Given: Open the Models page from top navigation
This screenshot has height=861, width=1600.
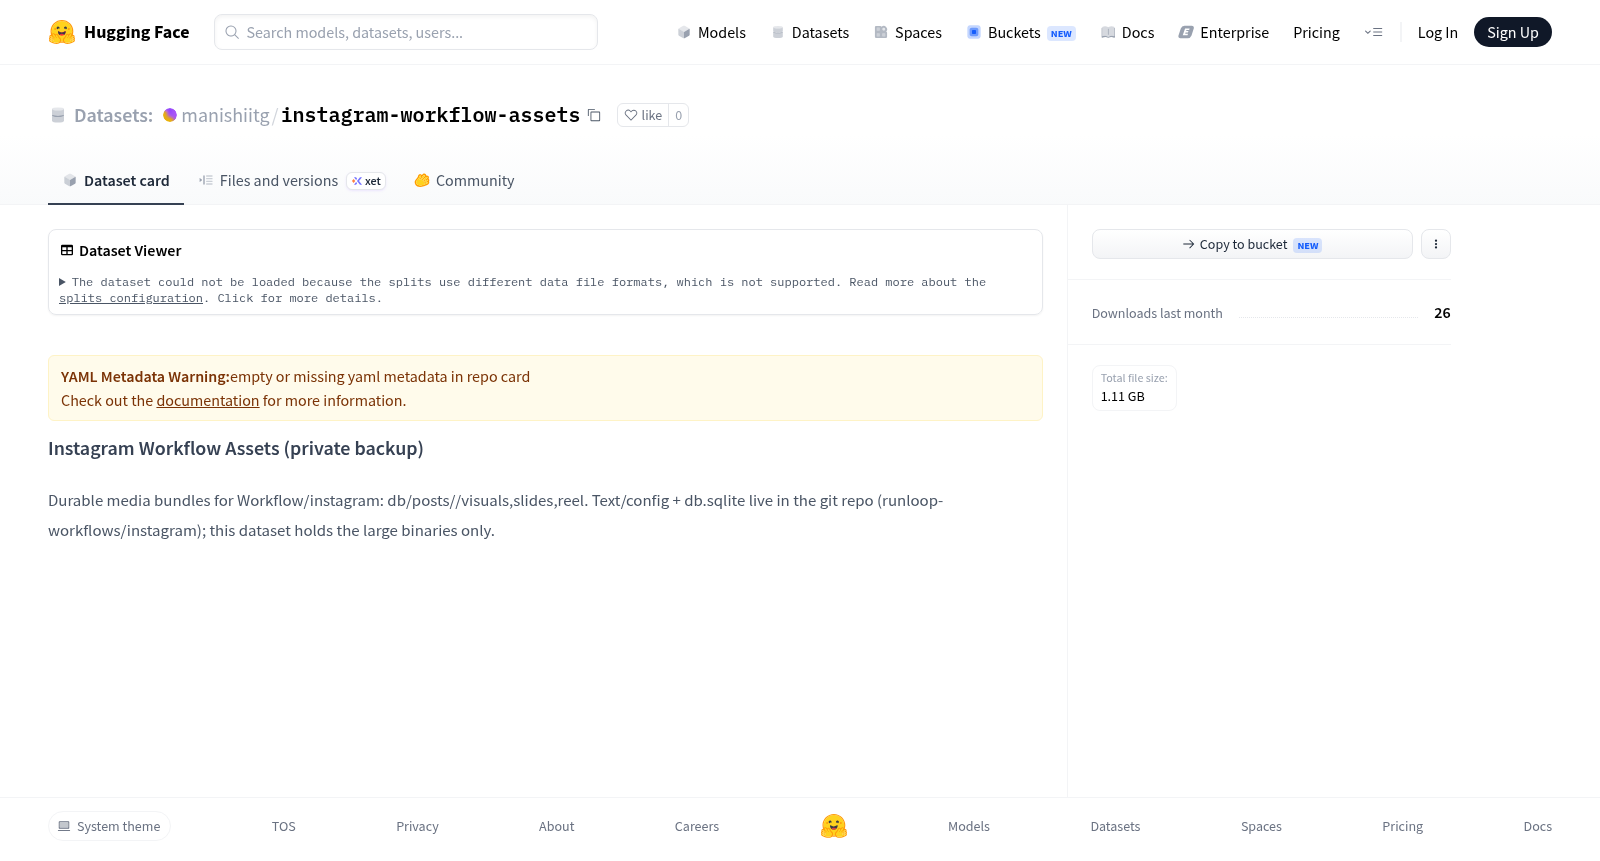Looking at the screenshot, I should point(711,32).
